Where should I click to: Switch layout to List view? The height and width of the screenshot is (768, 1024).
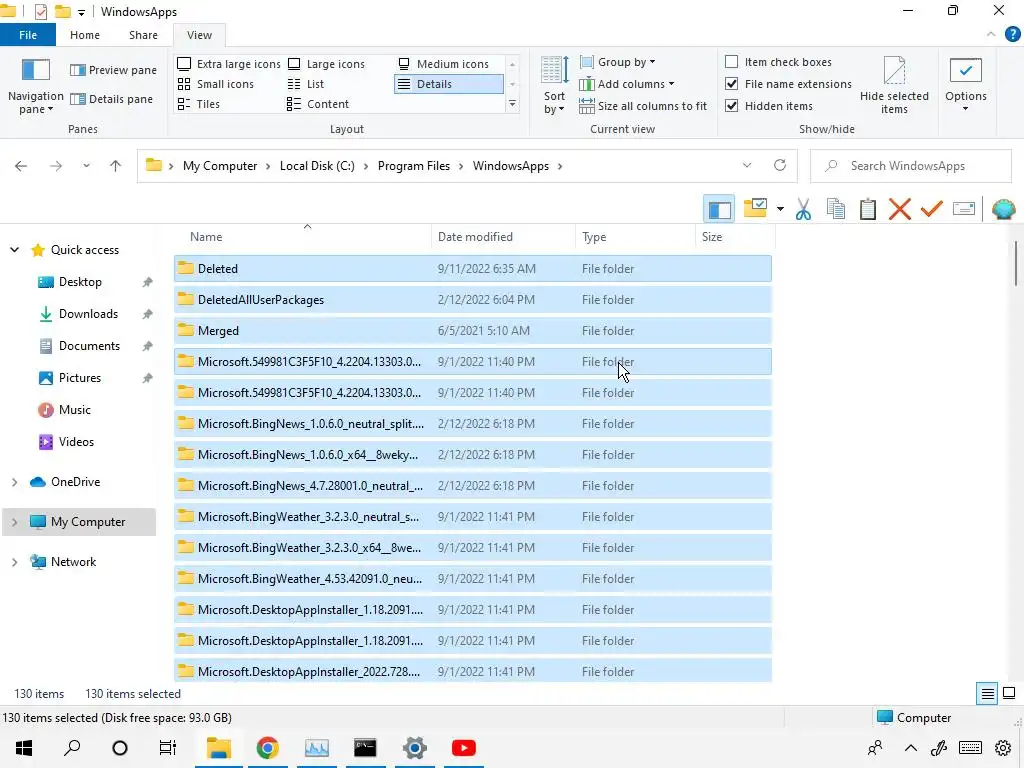pos(306,84)
